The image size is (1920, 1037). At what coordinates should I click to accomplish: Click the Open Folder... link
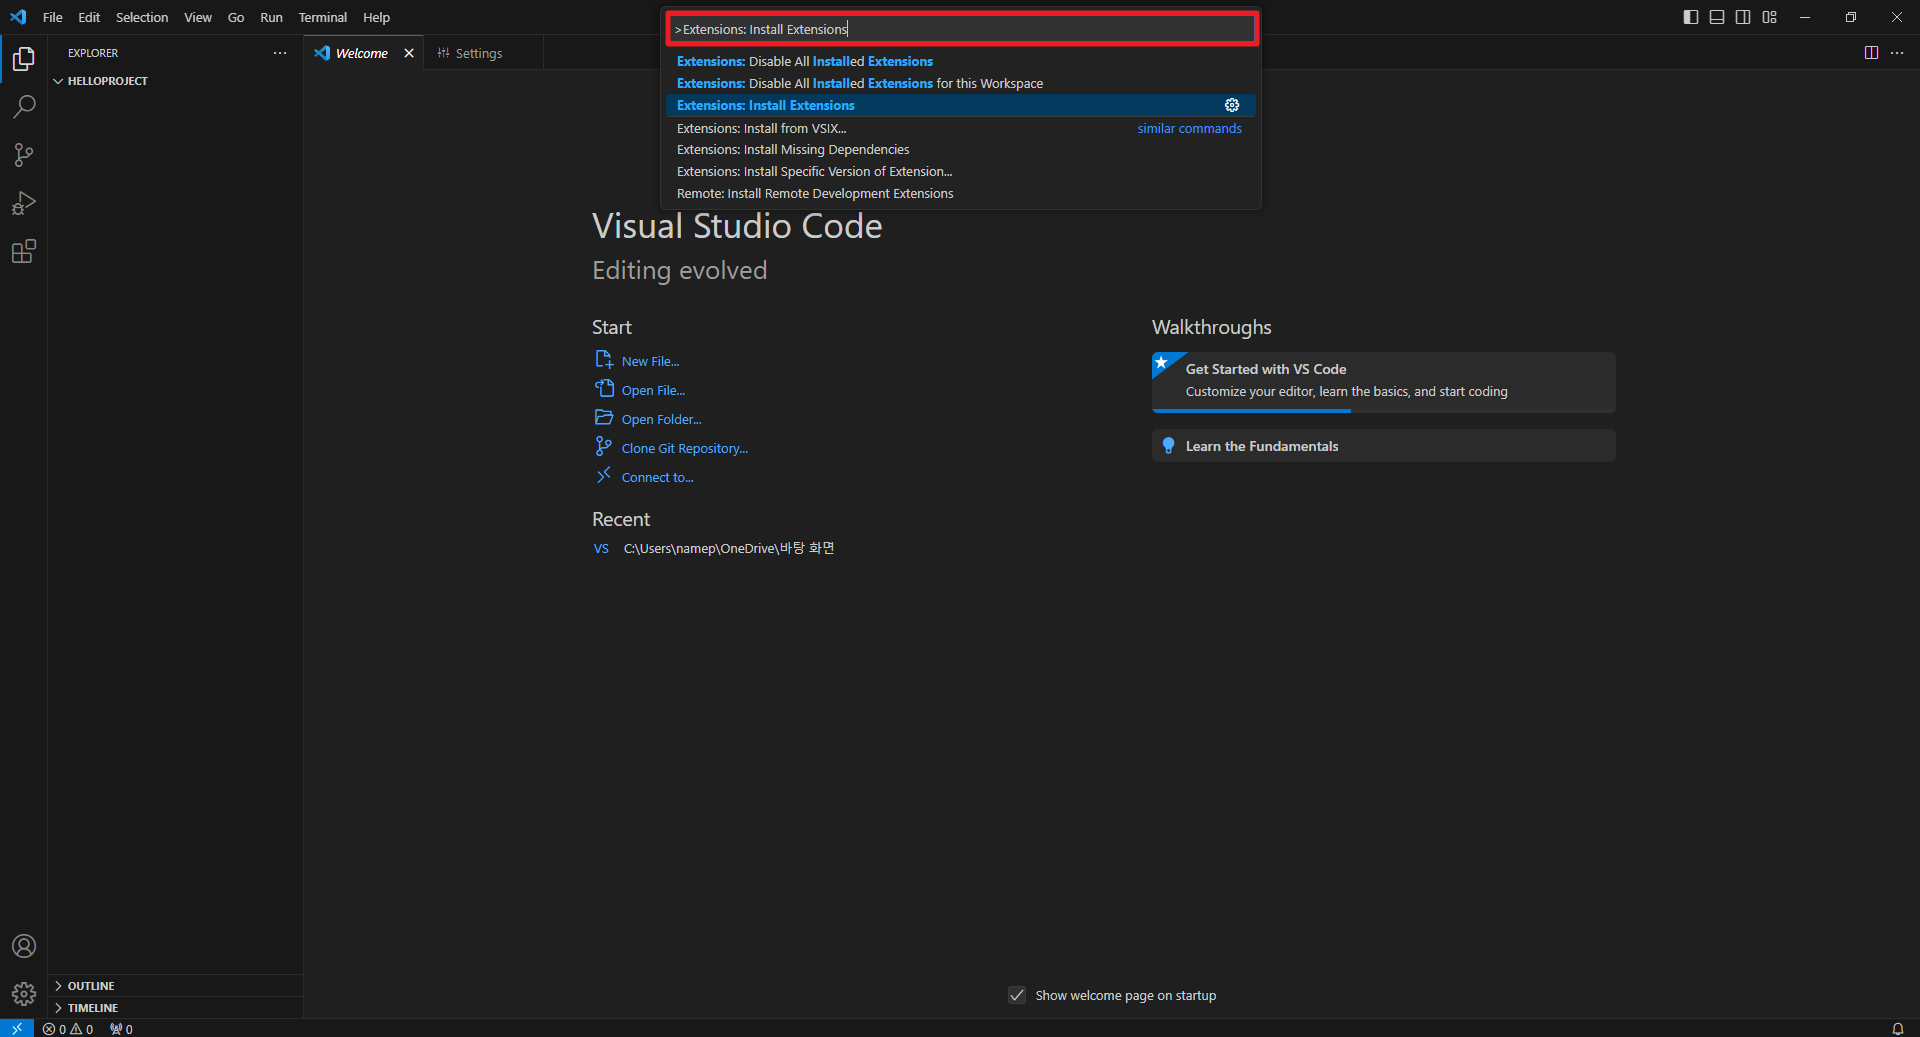point(661,419)
